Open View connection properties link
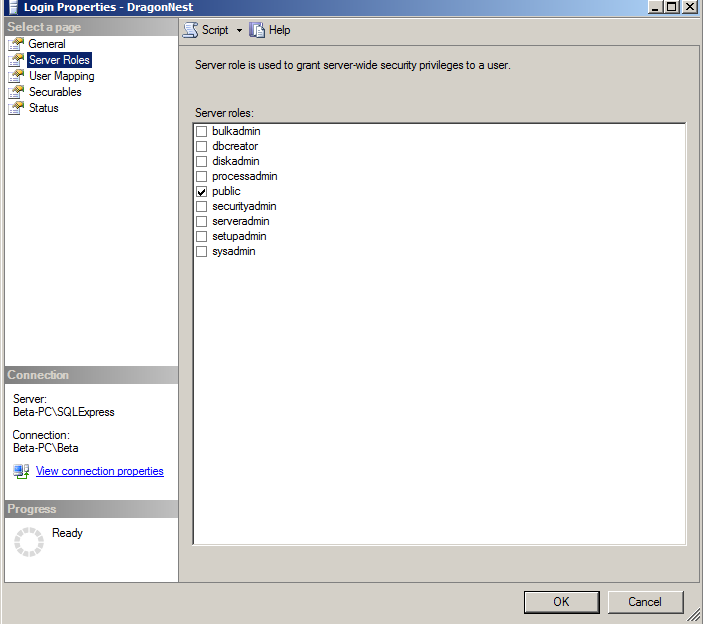The width and height of the screenshot is (703, 624). click(x=100, y=471)
